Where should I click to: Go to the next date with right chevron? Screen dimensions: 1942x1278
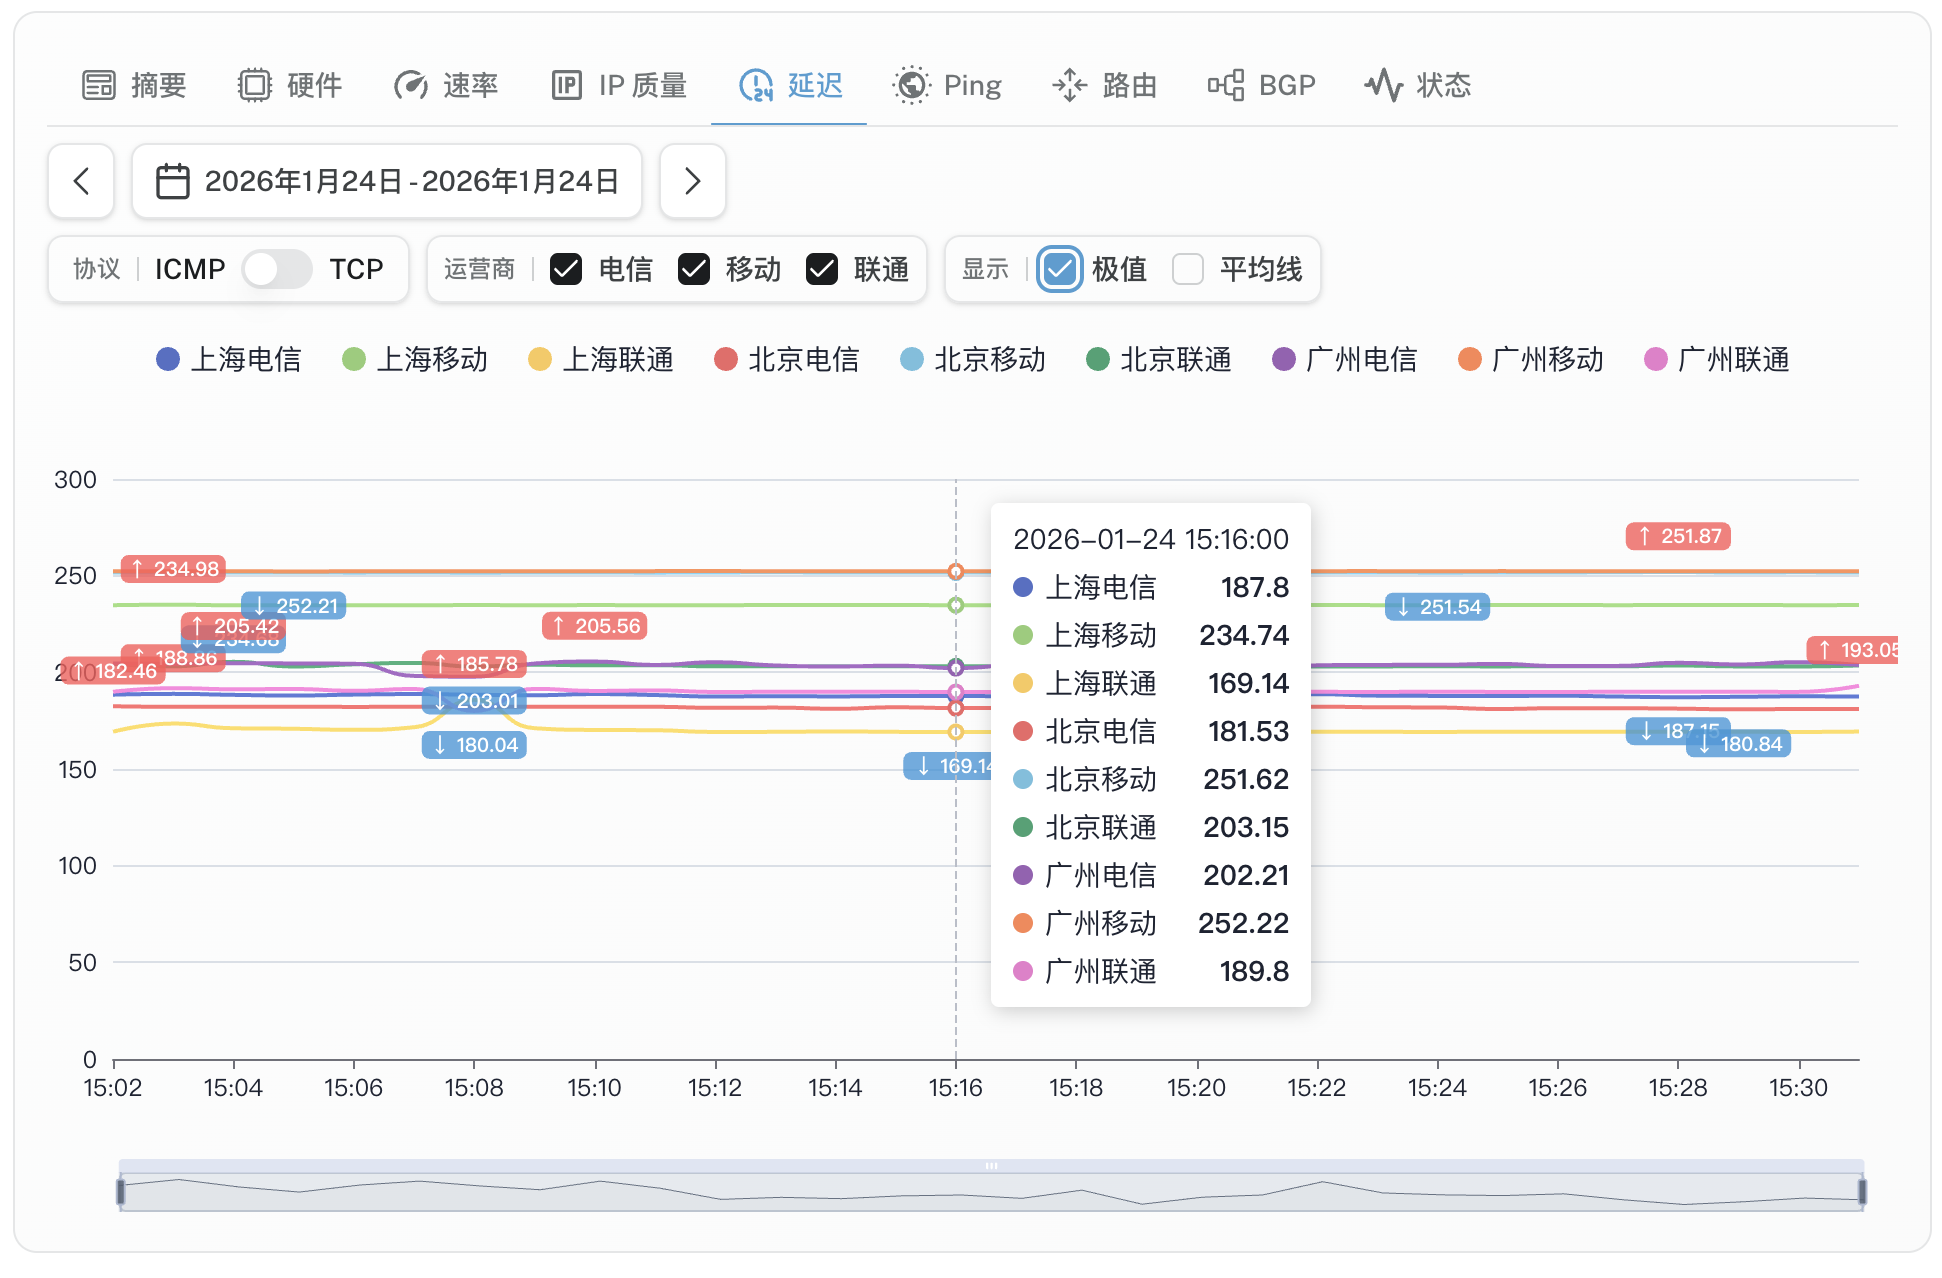tap(692, 181)
